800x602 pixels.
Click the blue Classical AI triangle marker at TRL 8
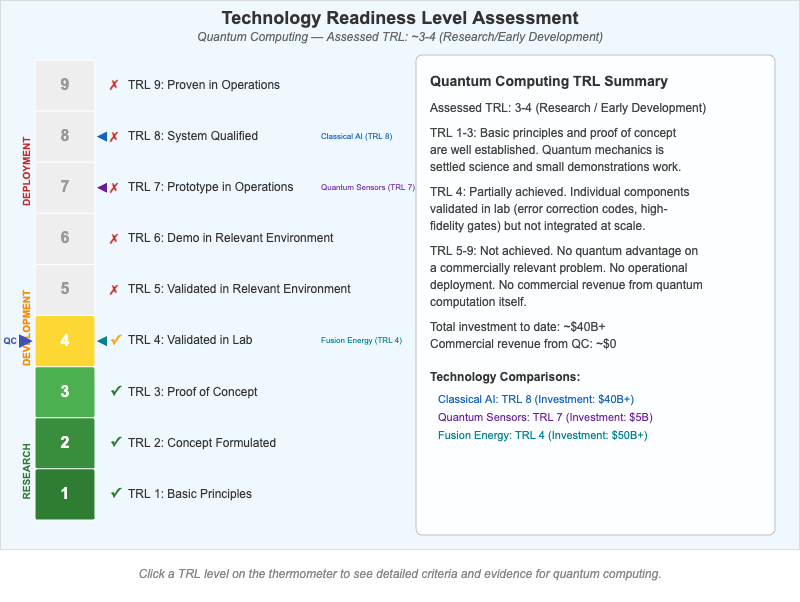coord(104,136)
